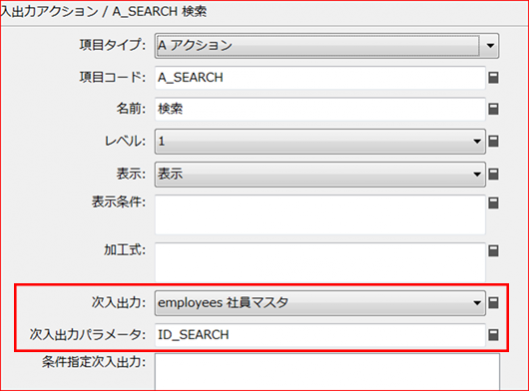Image resolution: width=529 pixels, height=391 pixels.
Task: Click the 次入出力パラメータ field with ID_SEARCH
Action: 320,335
